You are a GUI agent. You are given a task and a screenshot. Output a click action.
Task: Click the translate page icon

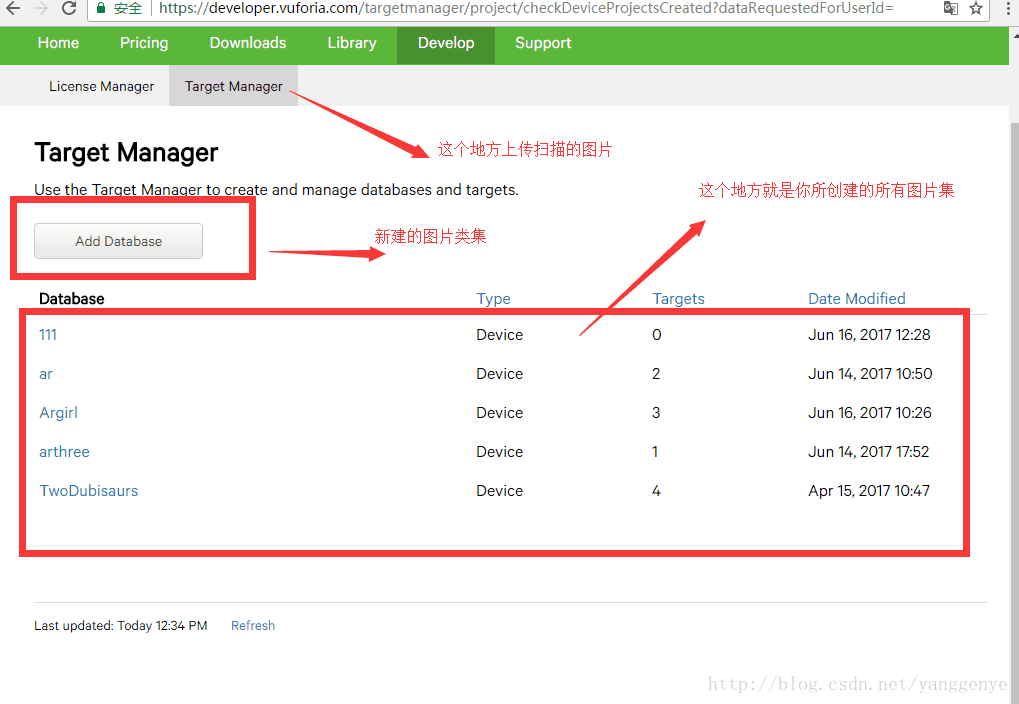[950, 8]
